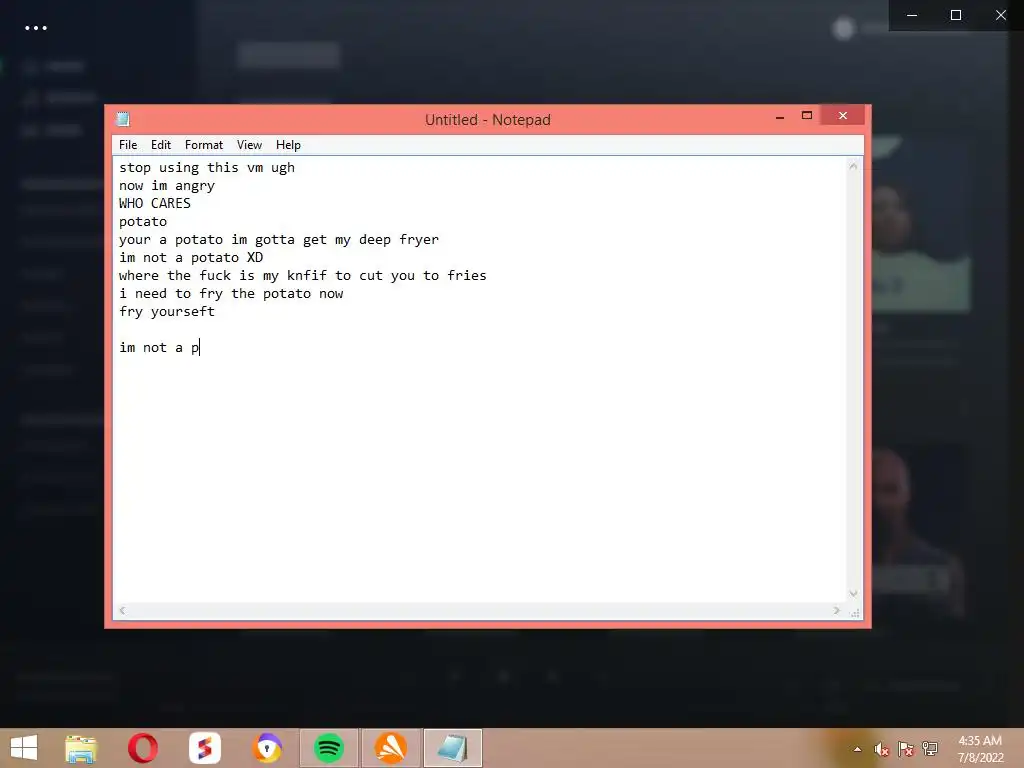Screen dimensions: 1024x768
Task: Click the Notepad icon in the title bar
Action: click(x=123, y=119)
